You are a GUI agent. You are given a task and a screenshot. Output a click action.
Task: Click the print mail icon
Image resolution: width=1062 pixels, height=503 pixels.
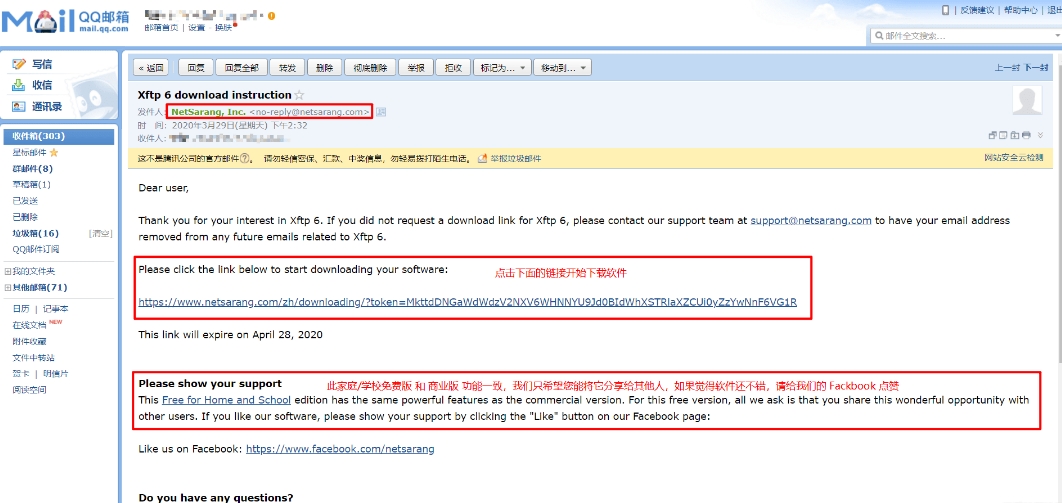click(1026, 135)
